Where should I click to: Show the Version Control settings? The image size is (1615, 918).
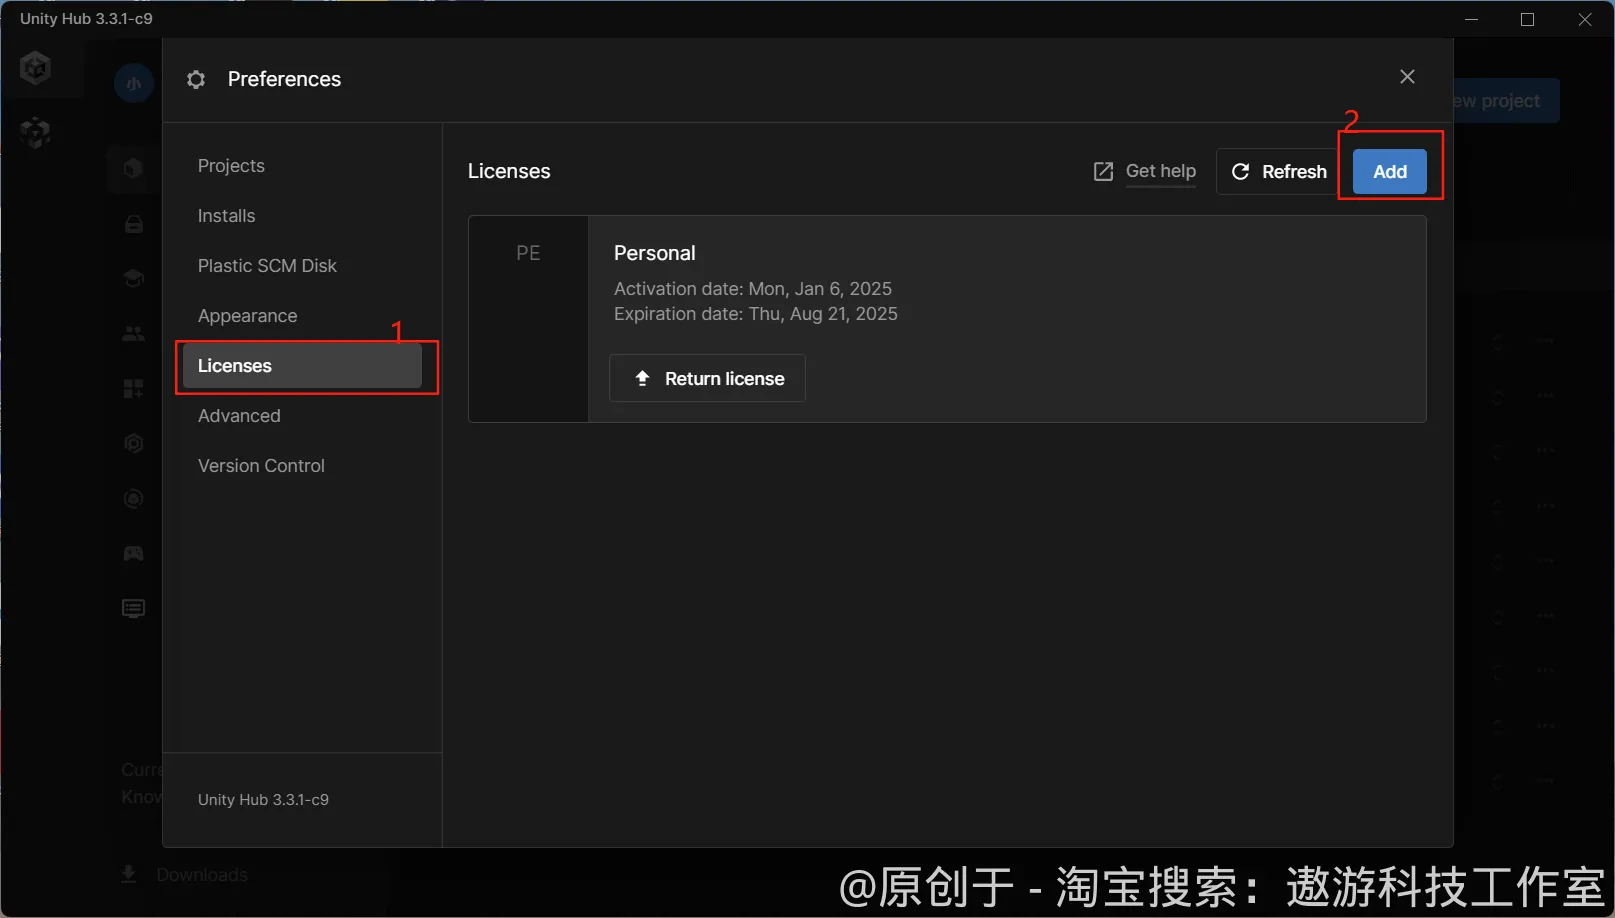click(261, 466)
